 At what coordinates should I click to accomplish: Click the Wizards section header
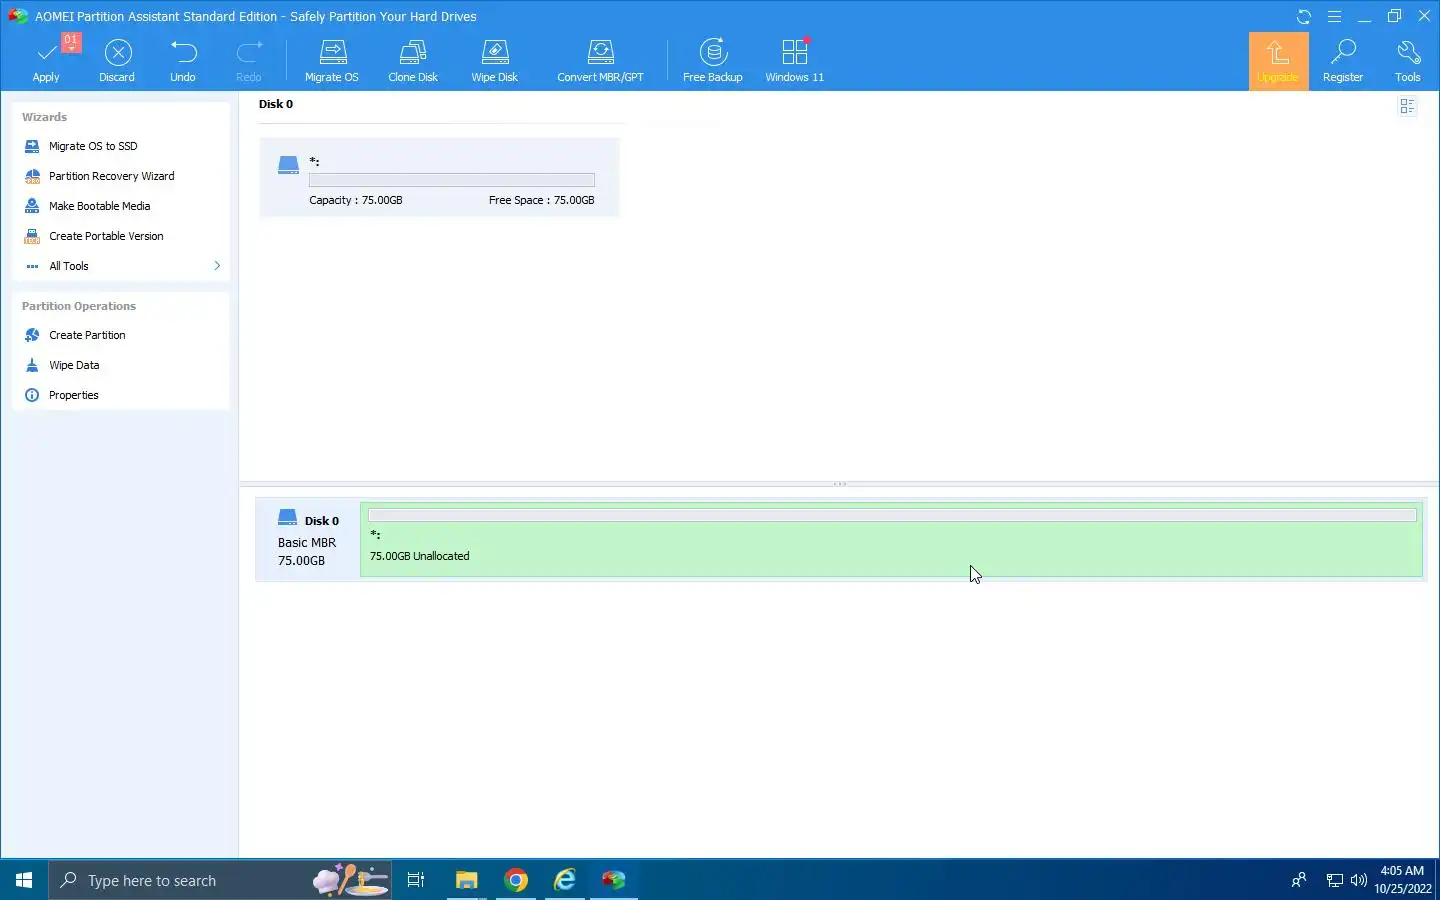(44, 117)
